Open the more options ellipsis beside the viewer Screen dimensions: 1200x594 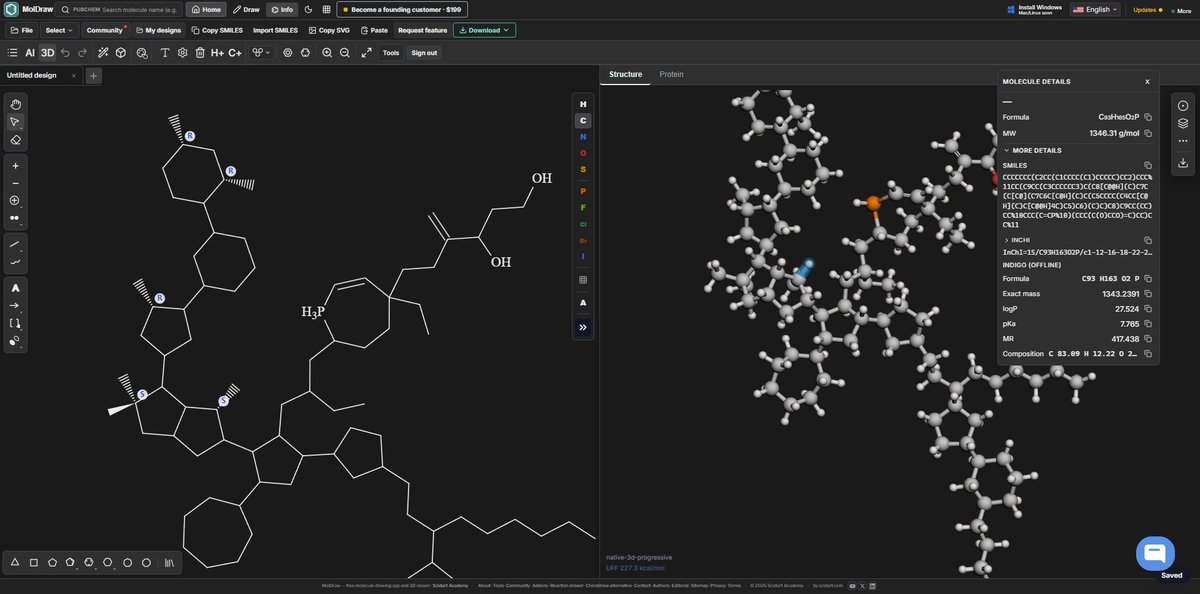(x=1183, y=141)
